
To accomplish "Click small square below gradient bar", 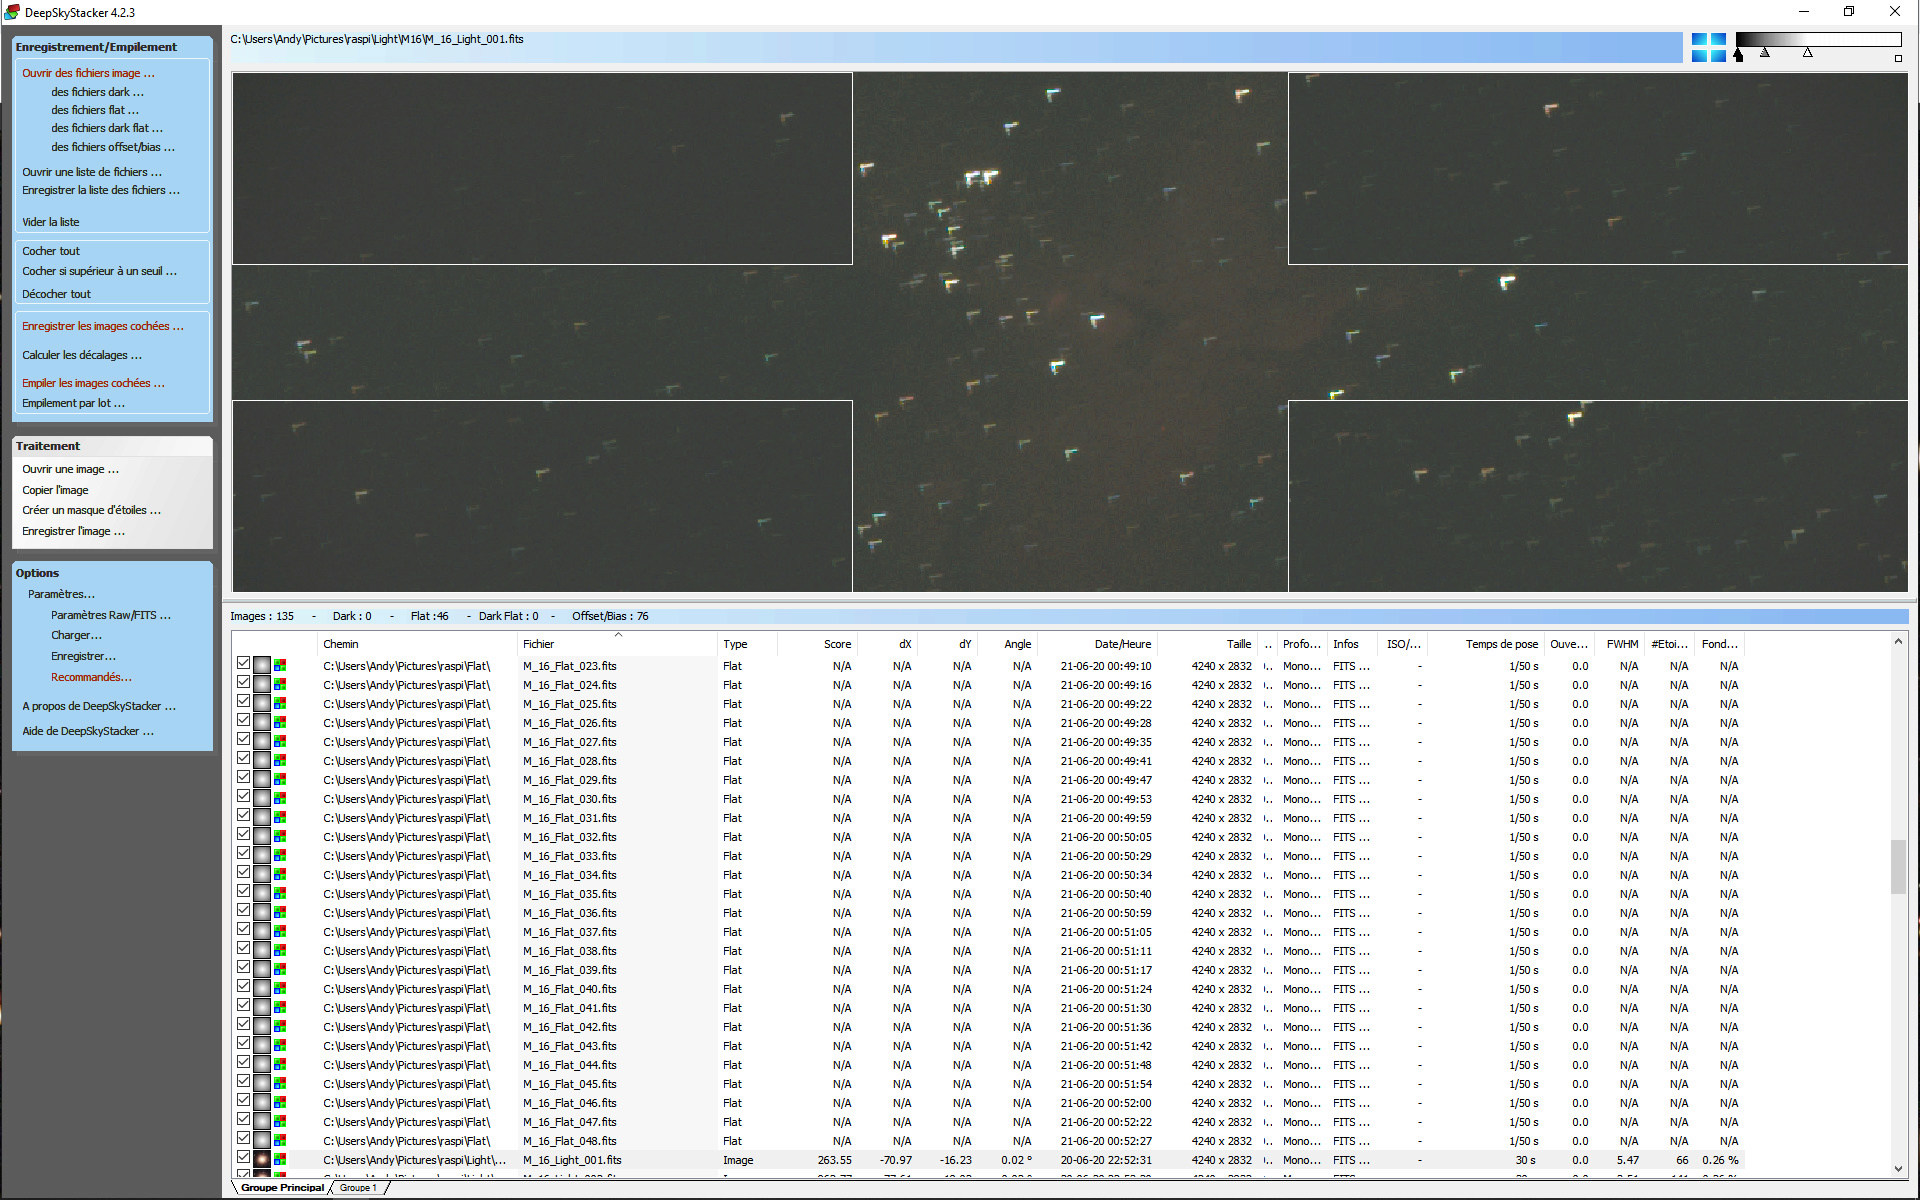I will tap(1898, 58).
